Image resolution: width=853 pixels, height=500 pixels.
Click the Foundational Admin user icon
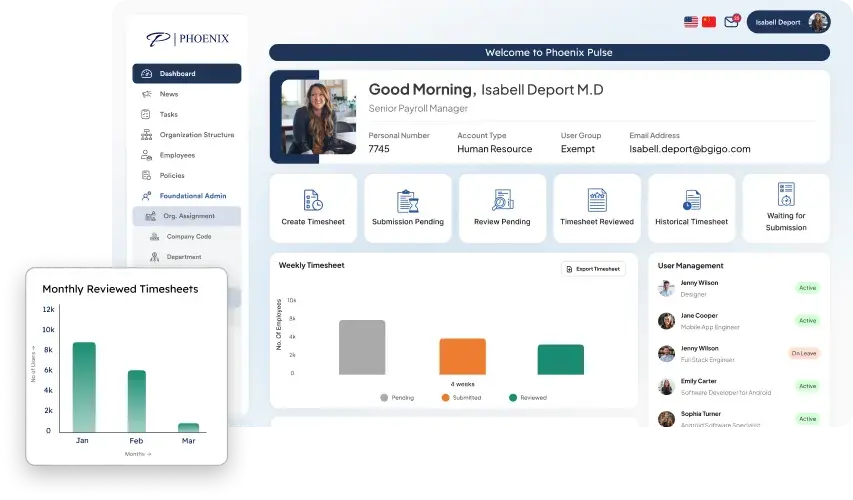146,196
